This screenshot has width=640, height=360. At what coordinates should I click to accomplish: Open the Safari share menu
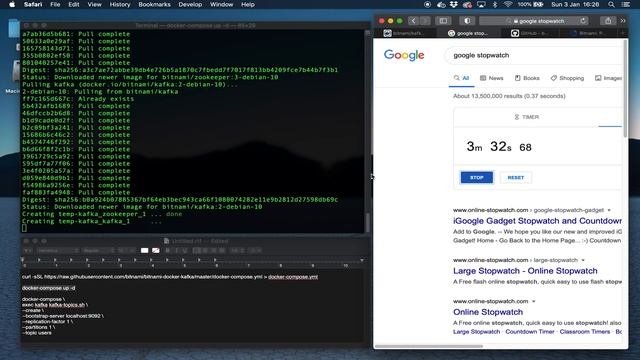coord(608,21)
